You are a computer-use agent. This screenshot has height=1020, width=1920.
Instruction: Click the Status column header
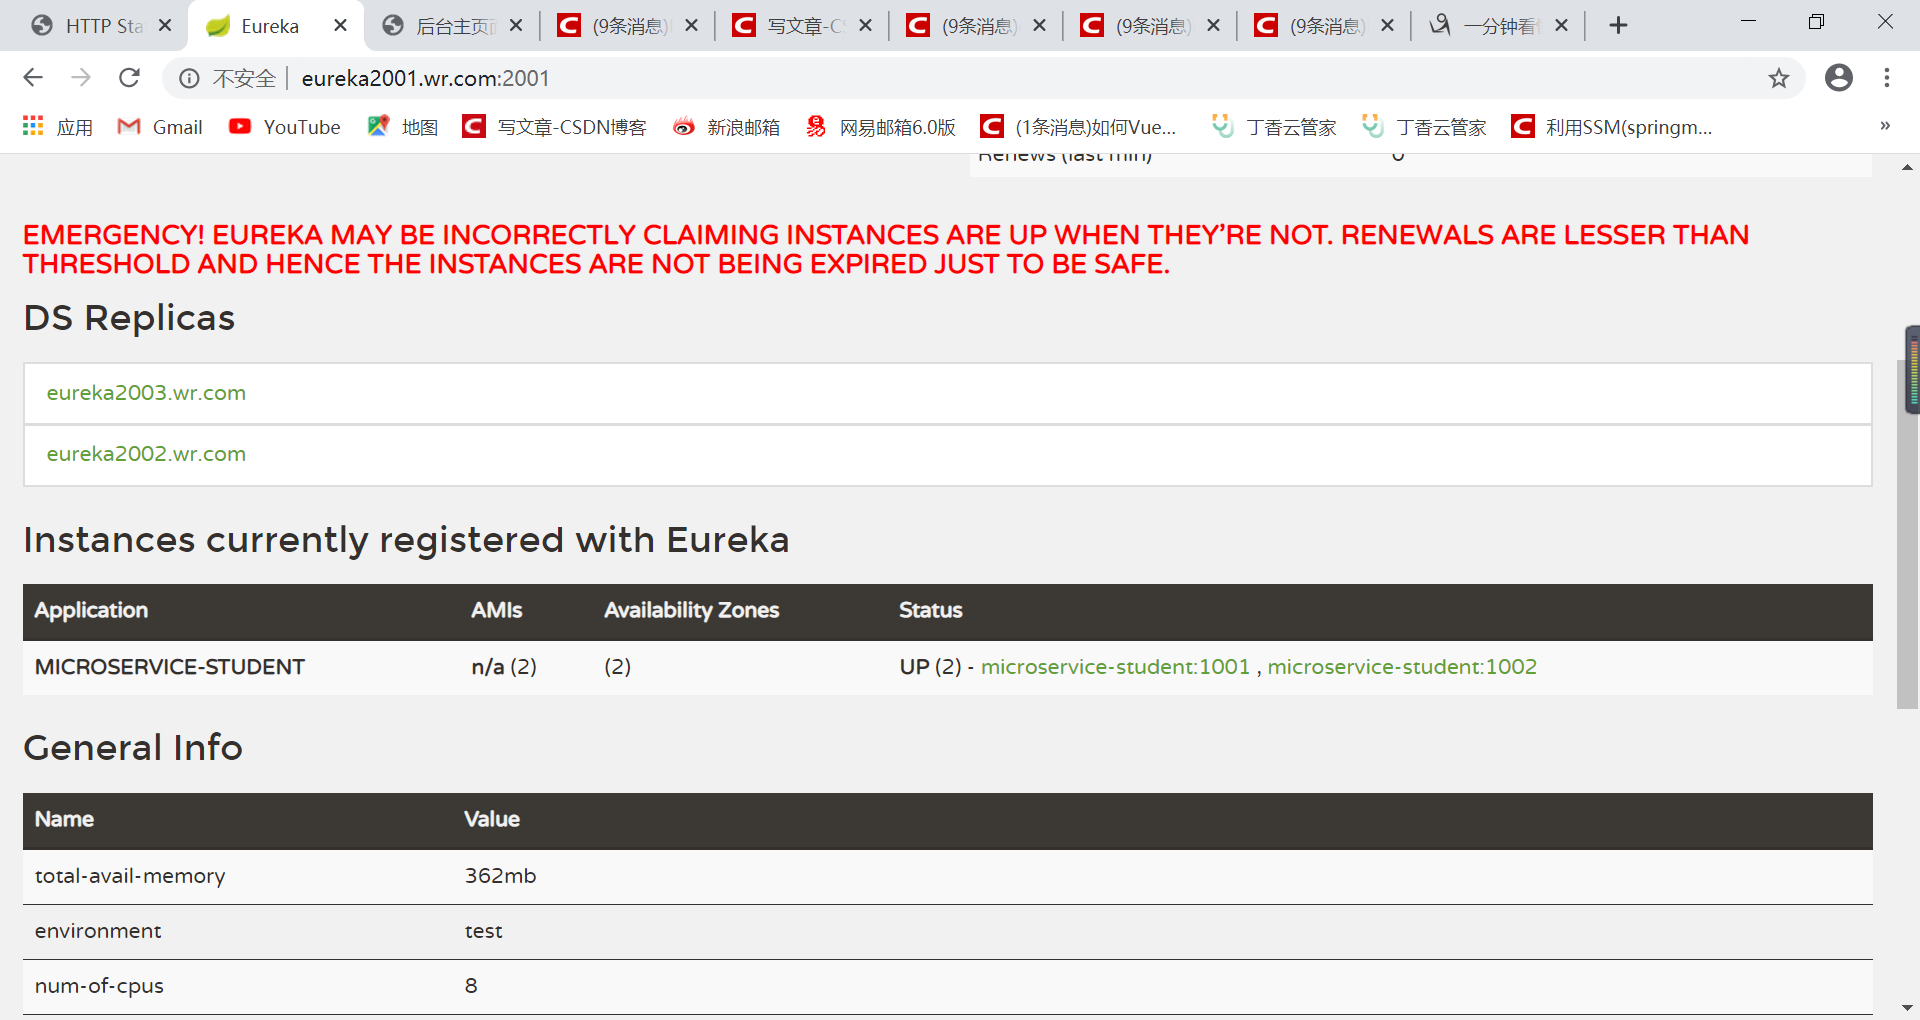click(x=930, y=610)
